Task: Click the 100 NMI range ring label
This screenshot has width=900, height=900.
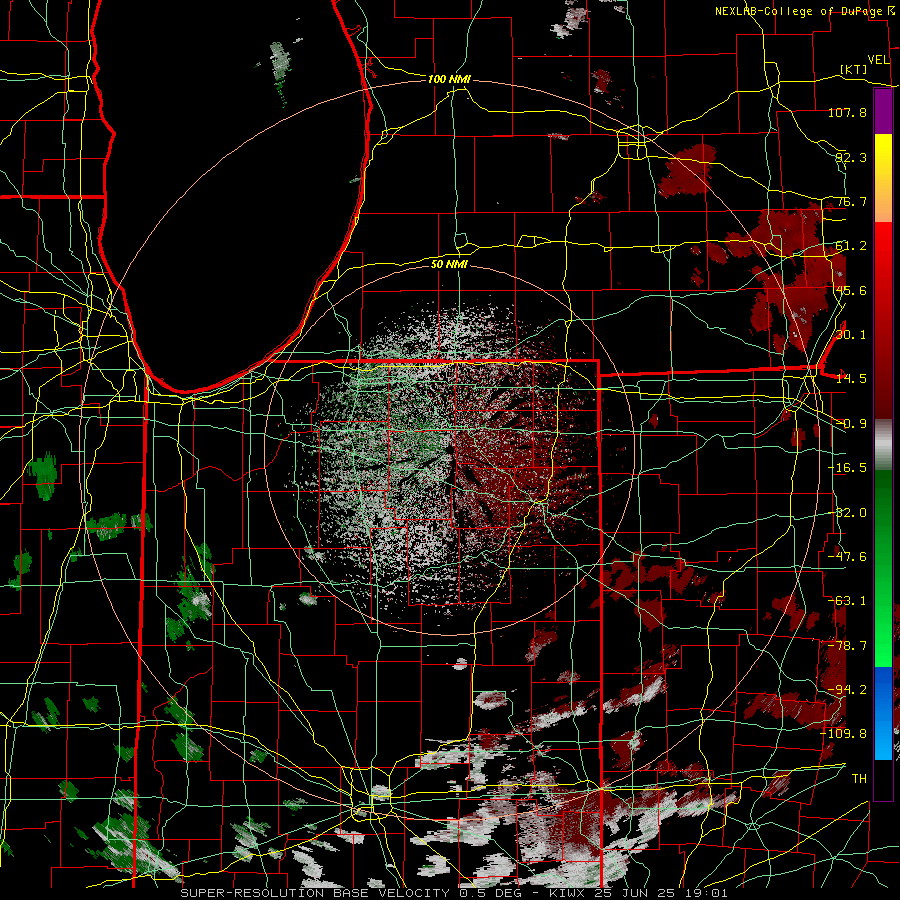Action: point(449,79)
